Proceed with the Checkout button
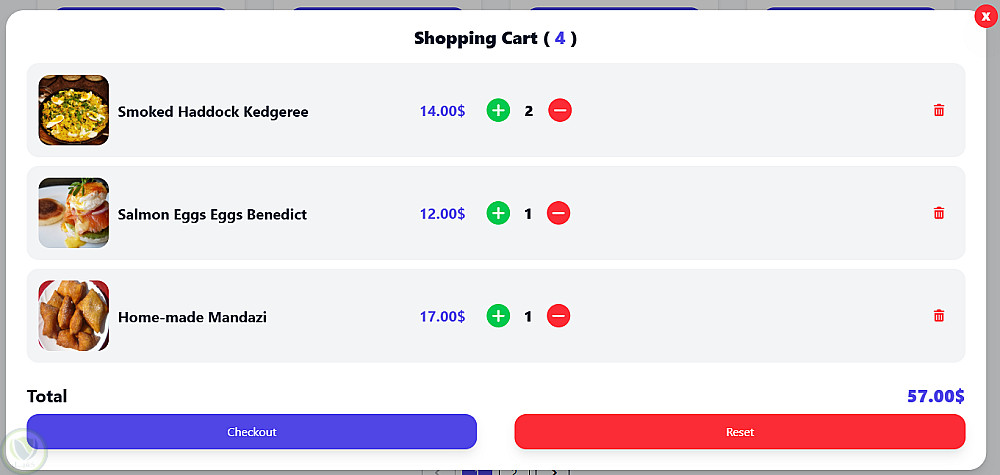This screenshot has width=1000, height=475. pos(252,432)
